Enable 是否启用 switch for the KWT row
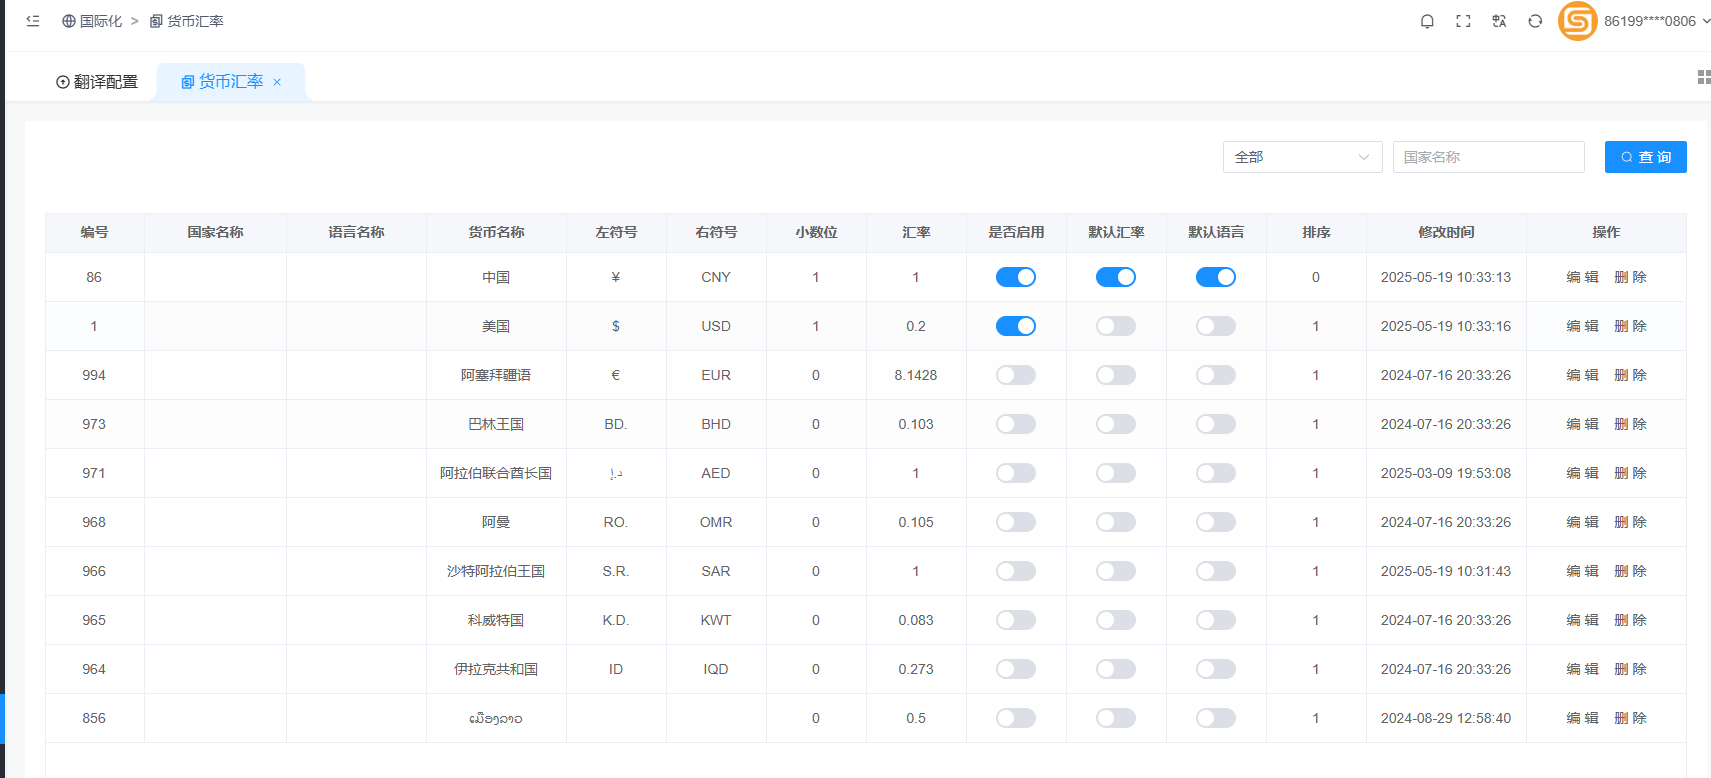This screenshot has width=1711, height=778. click(x=1015, y=620)
